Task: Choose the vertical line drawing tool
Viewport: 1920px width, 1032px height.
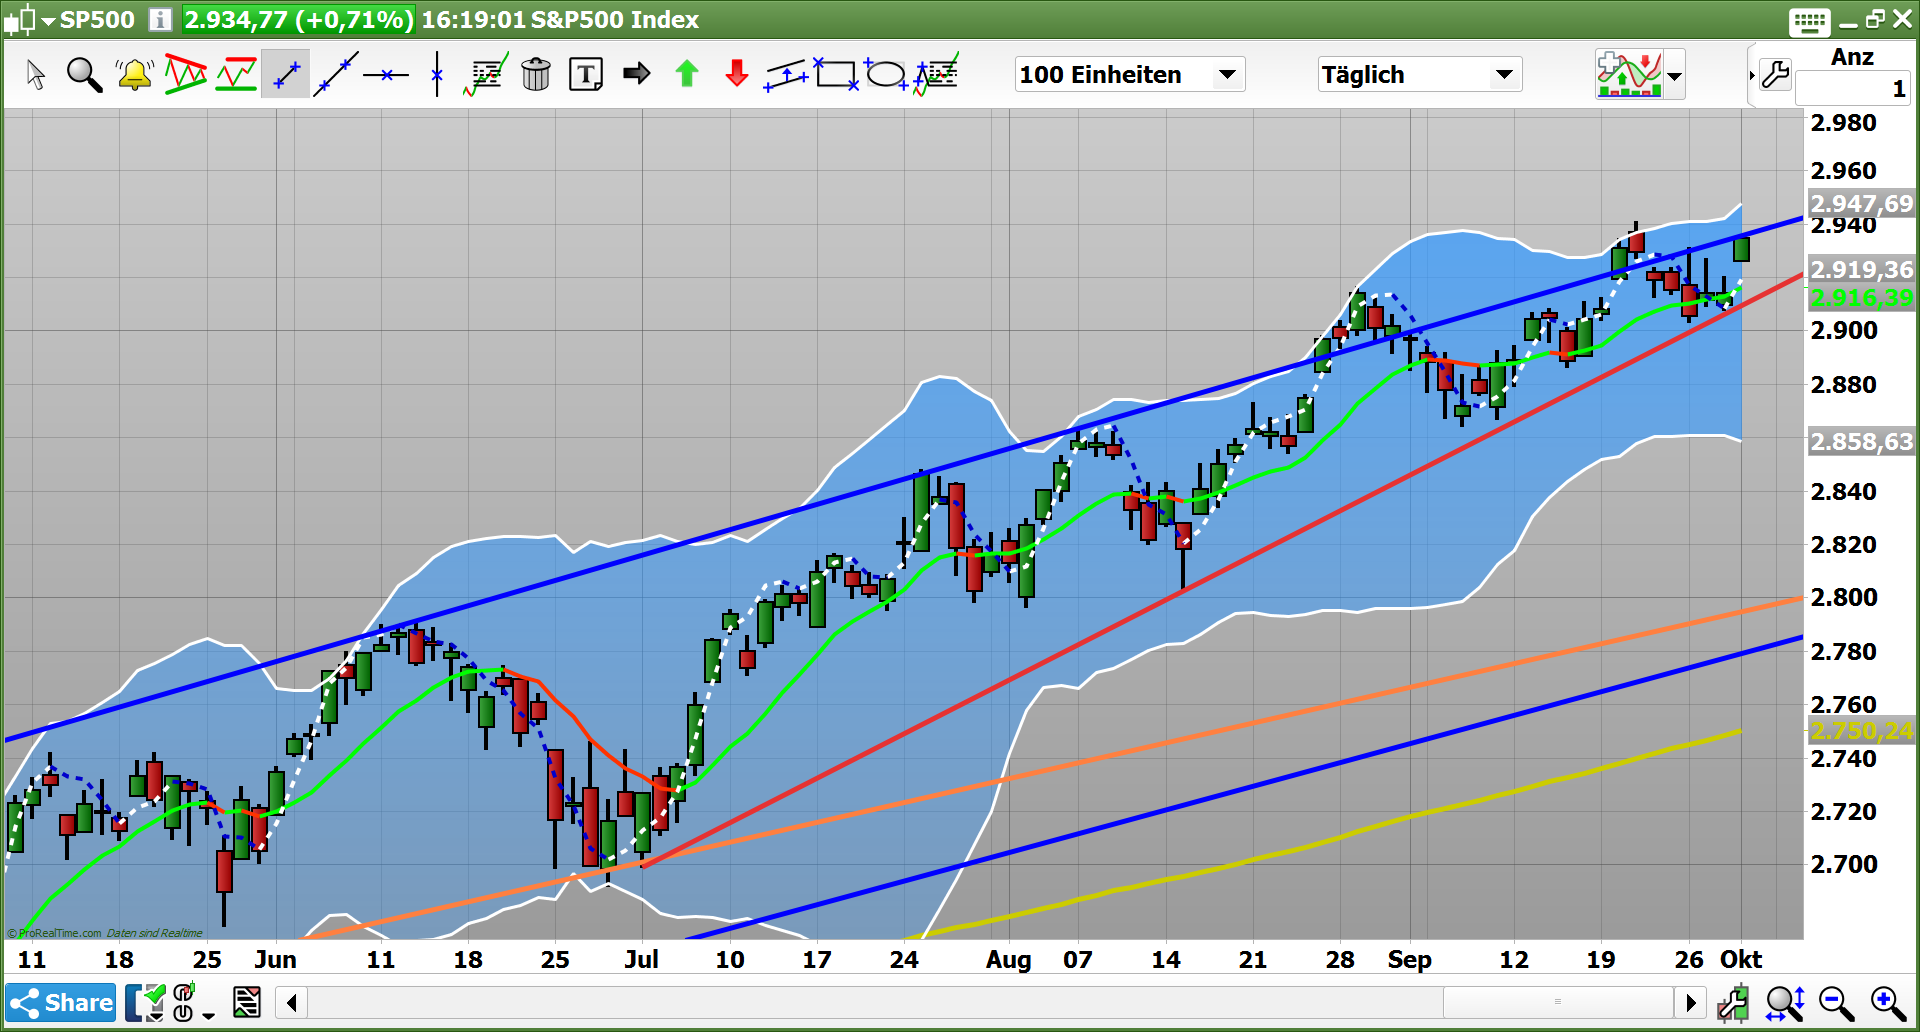Action: tap(436, 74)
